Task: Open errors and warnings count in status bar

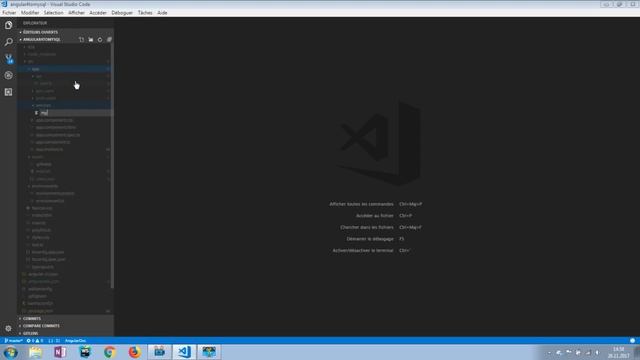Action: [x=35, y=340]
